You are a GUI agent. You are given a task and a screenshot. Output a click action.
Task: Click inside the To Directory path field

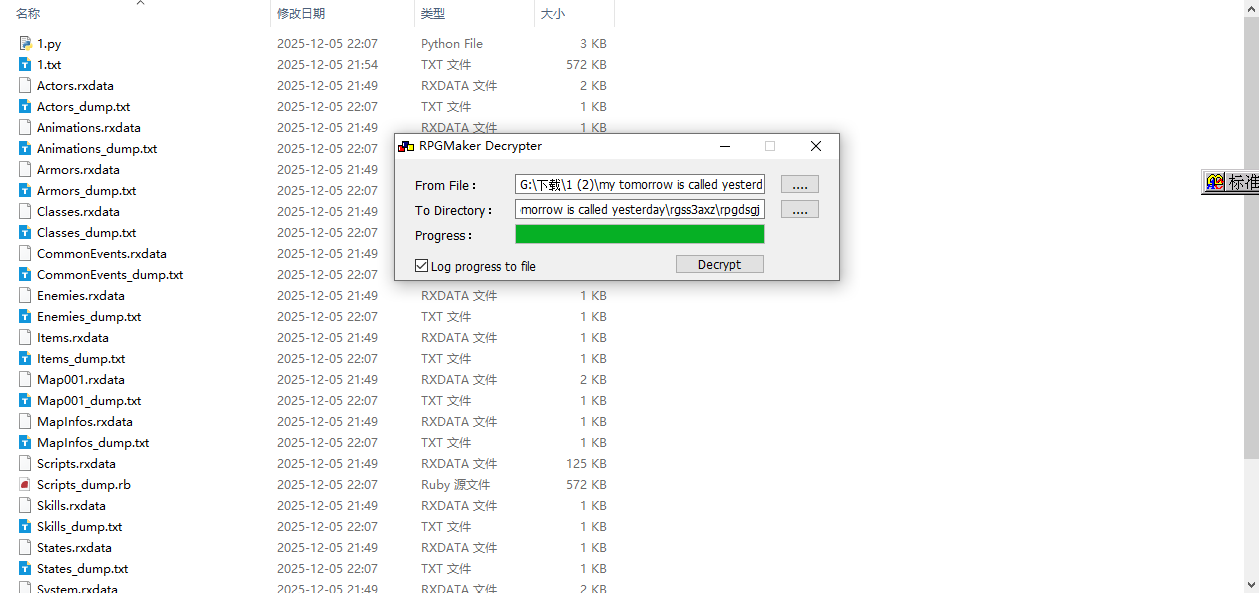tap(640, 210)
